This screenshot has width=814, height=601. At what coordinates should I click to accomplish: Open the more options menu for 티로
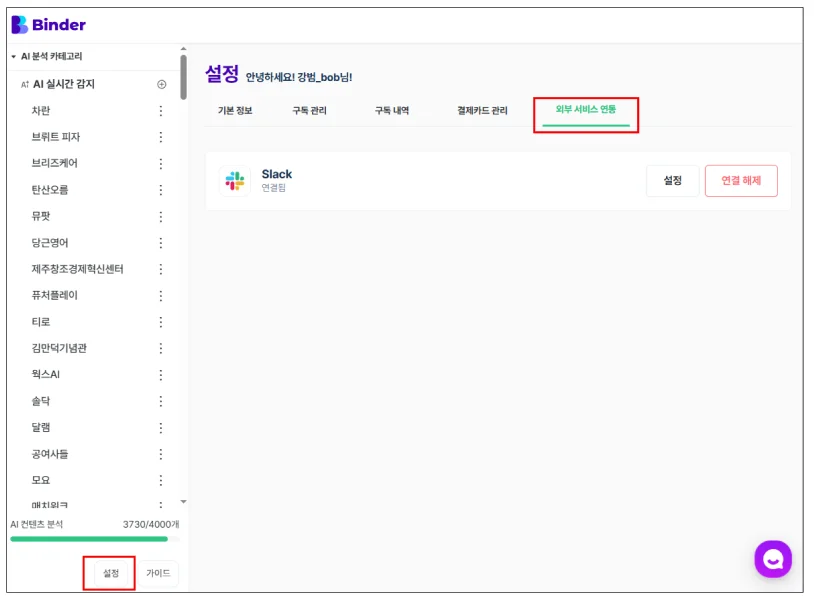pyautogui.click(x=161, y=322)
